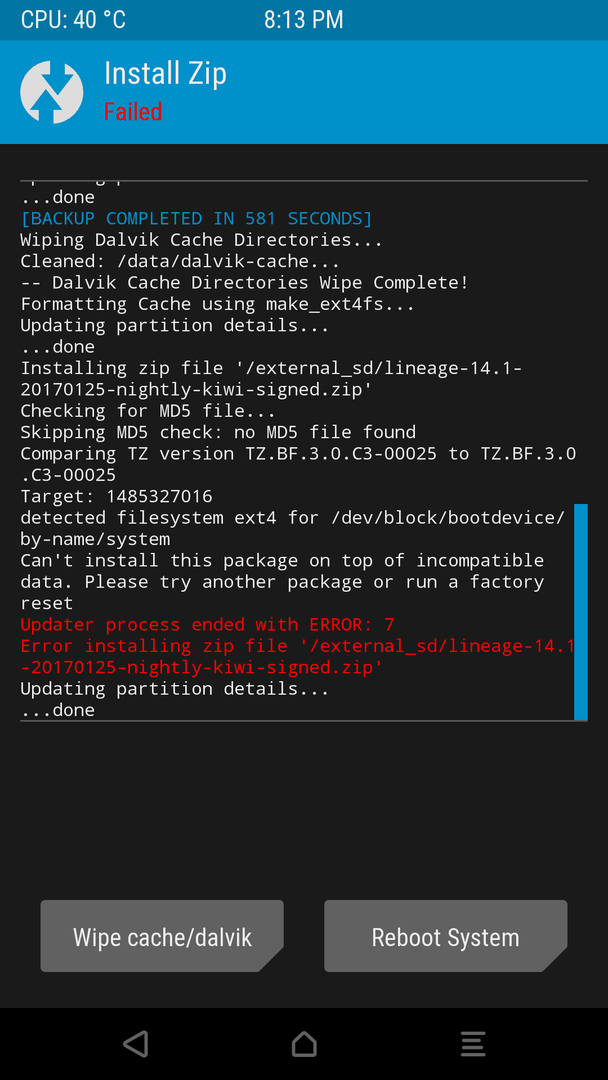
Task: Tap the Wiping Dalvik Cache Directories line
Action: point(201,240)
